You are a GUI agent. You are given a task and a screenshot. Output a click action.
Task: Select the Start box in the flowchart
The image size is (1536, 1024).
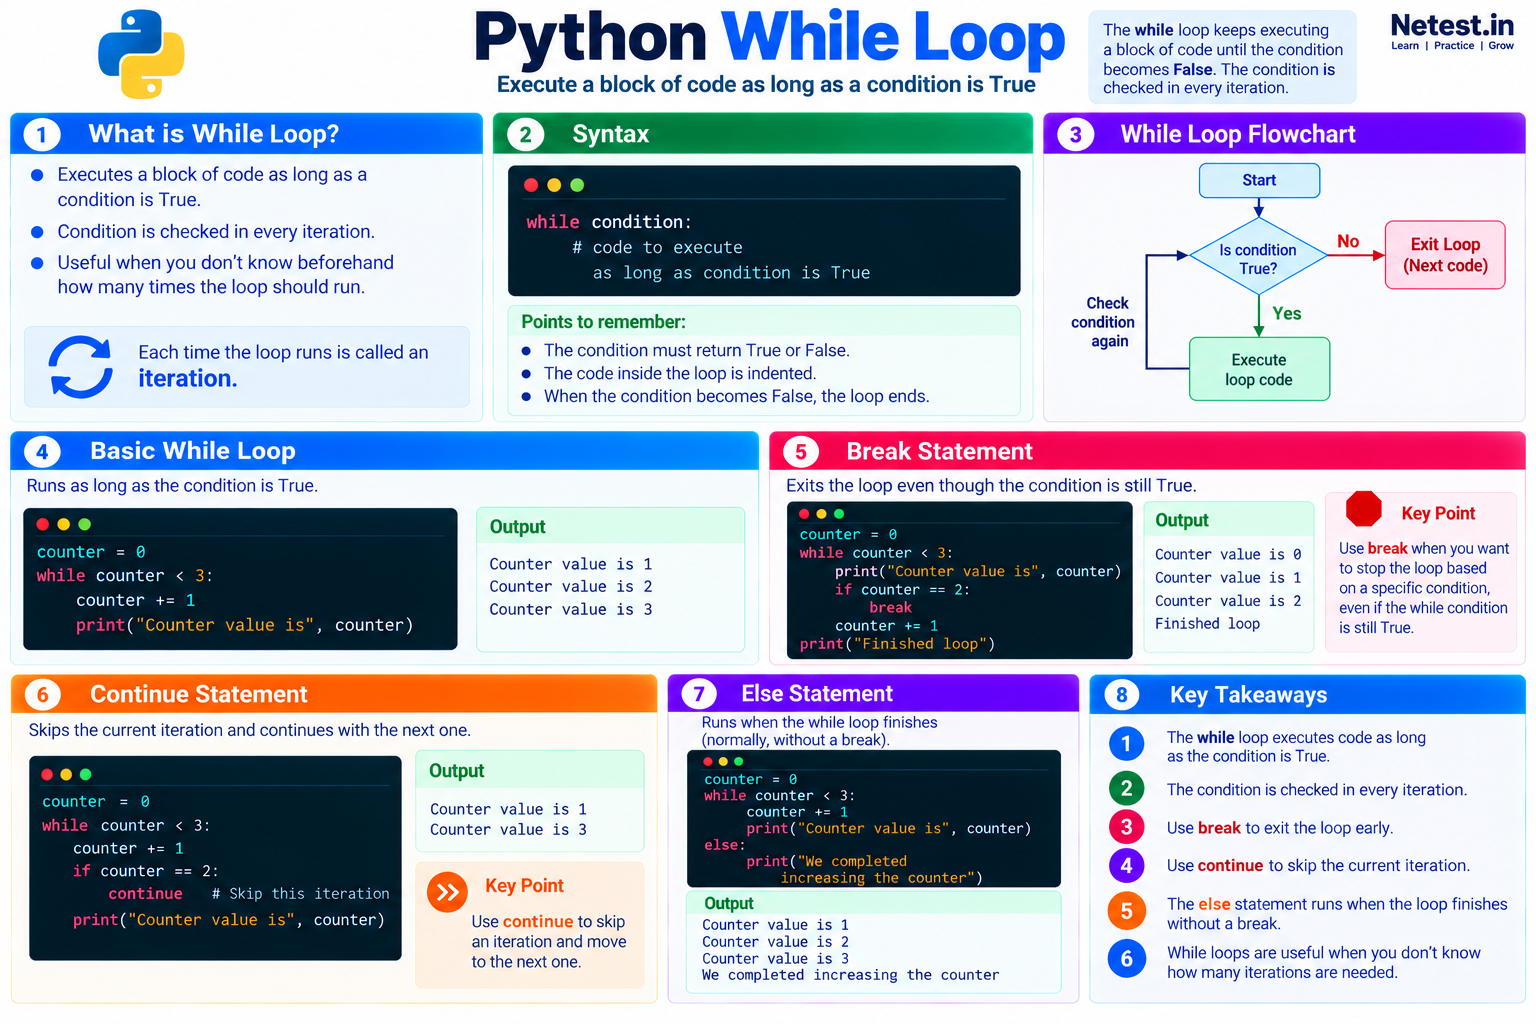[x=1259, y=180]
